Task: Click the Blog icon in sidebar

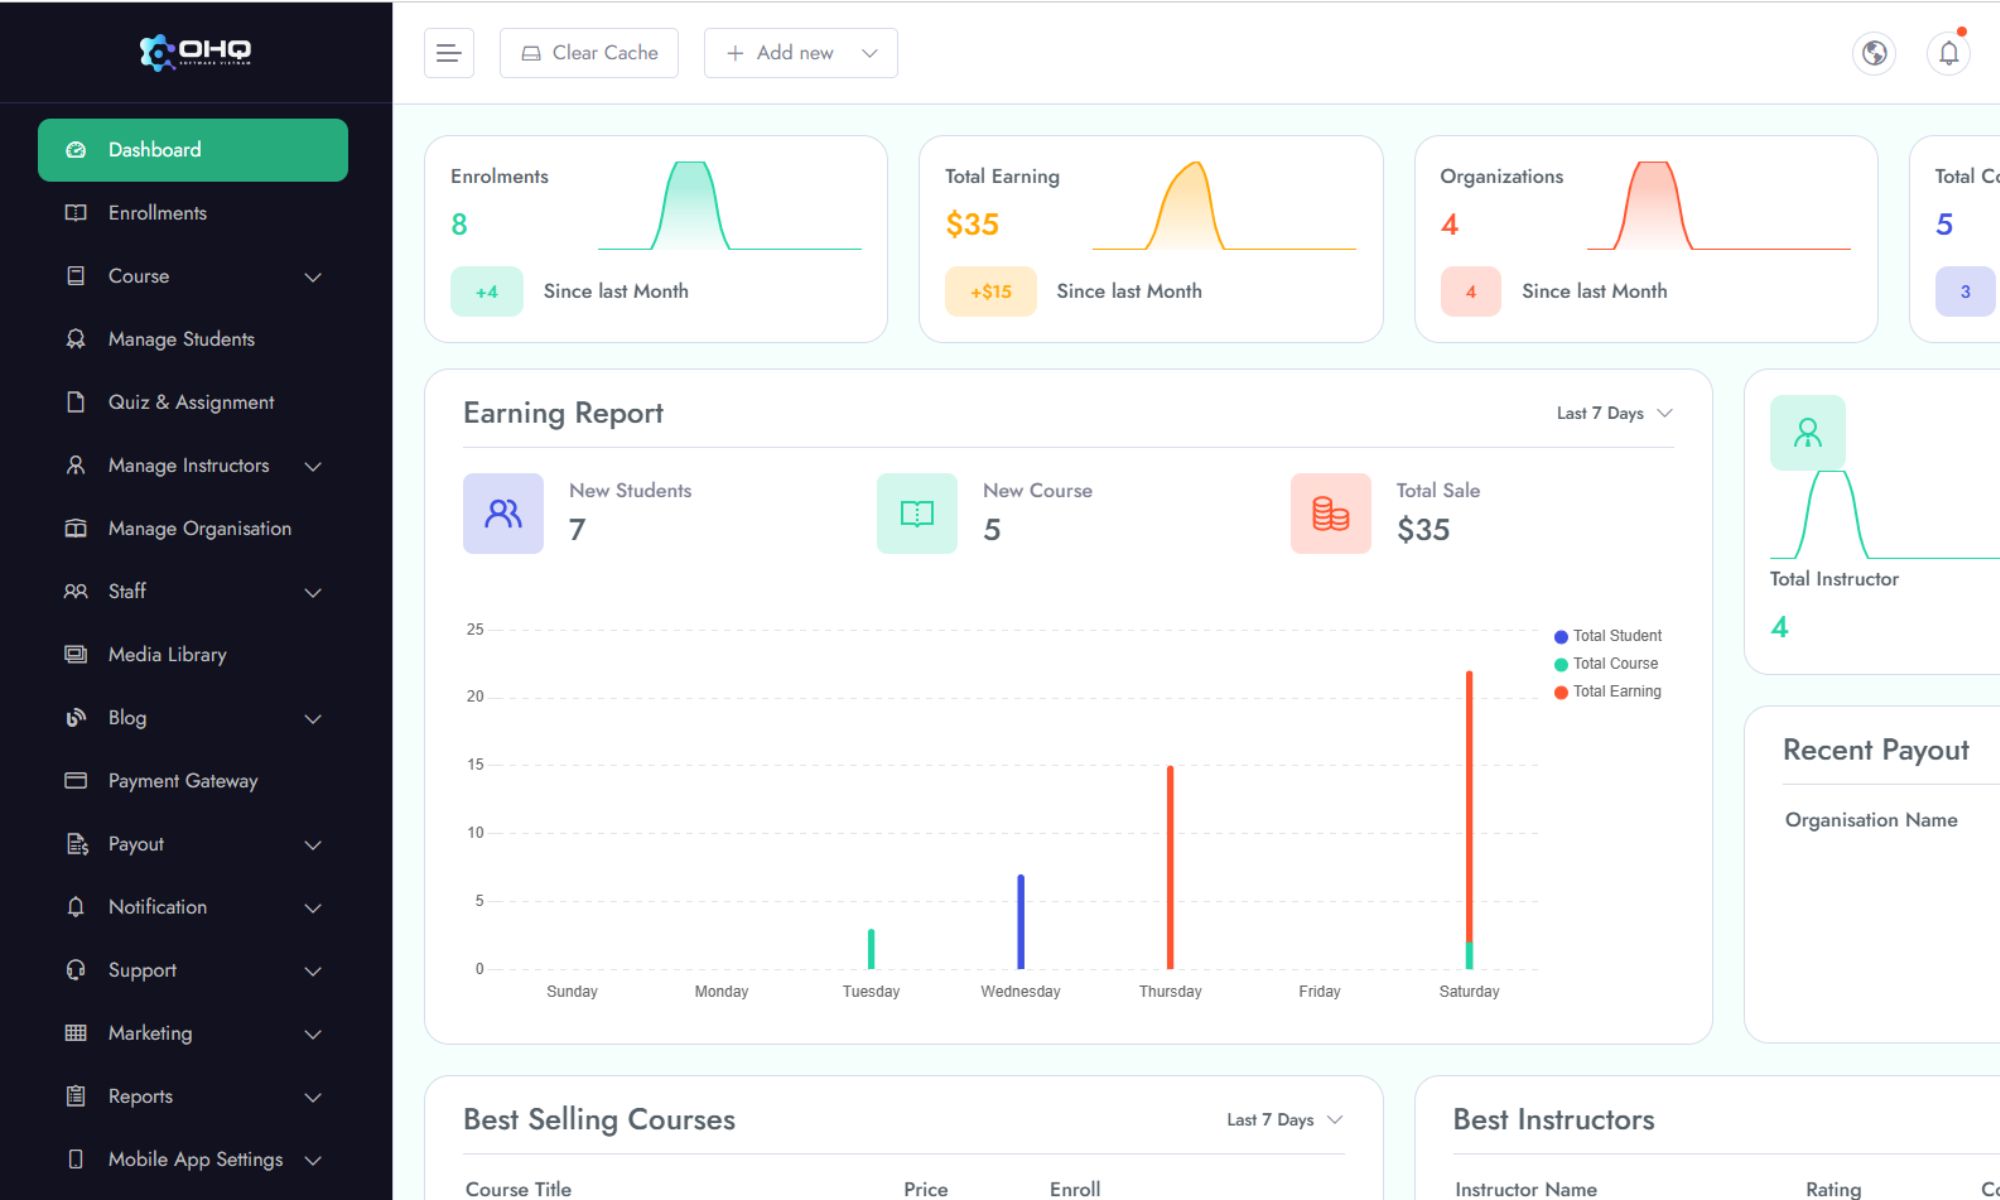Action: pyautogui.click(x=76, y=717)
